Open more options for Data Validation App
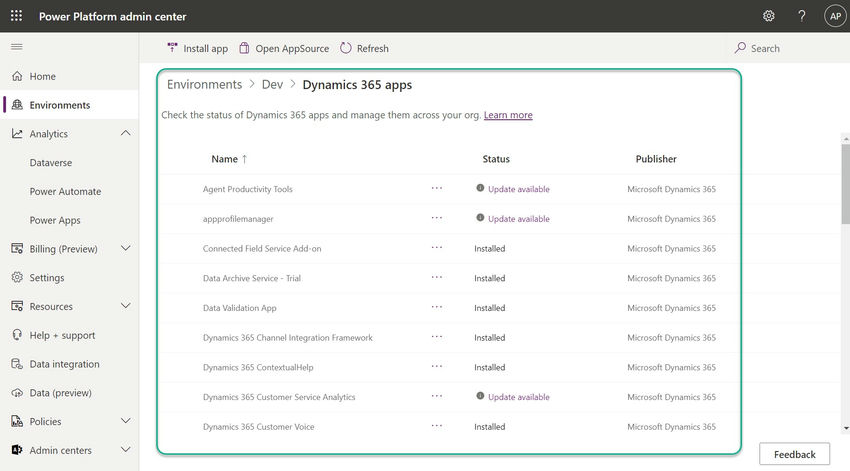The height and width of the screenshot is (471, 850). tap(437, 307)
